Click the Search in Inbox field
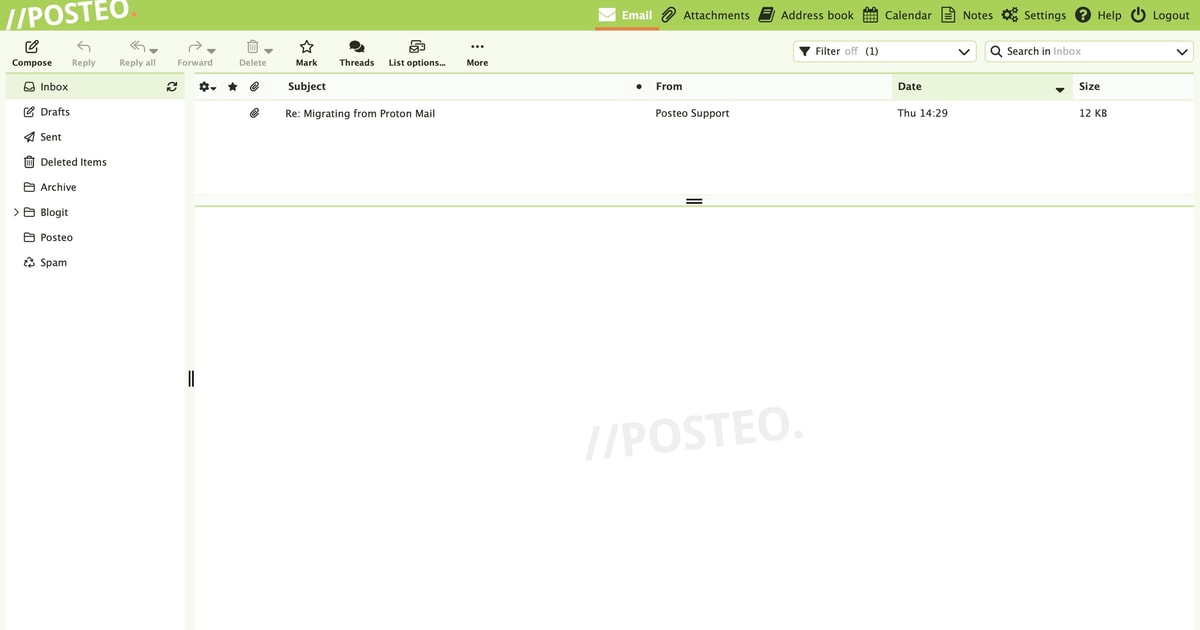This screenshot has height=630, width=1200. (x=1088, y=51)
